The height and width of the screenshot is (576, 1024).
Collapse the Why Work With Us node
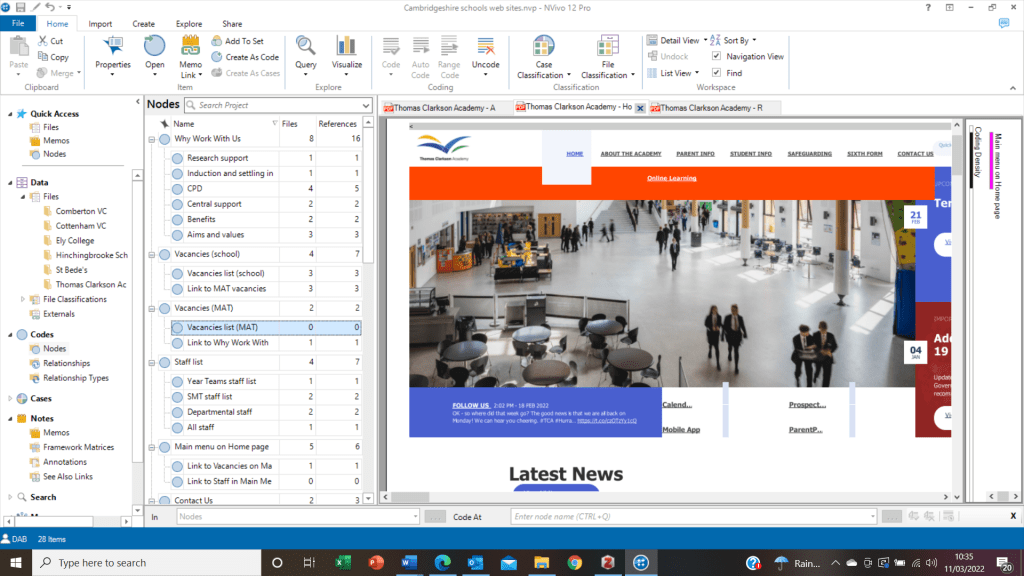(x=152, y=139)
